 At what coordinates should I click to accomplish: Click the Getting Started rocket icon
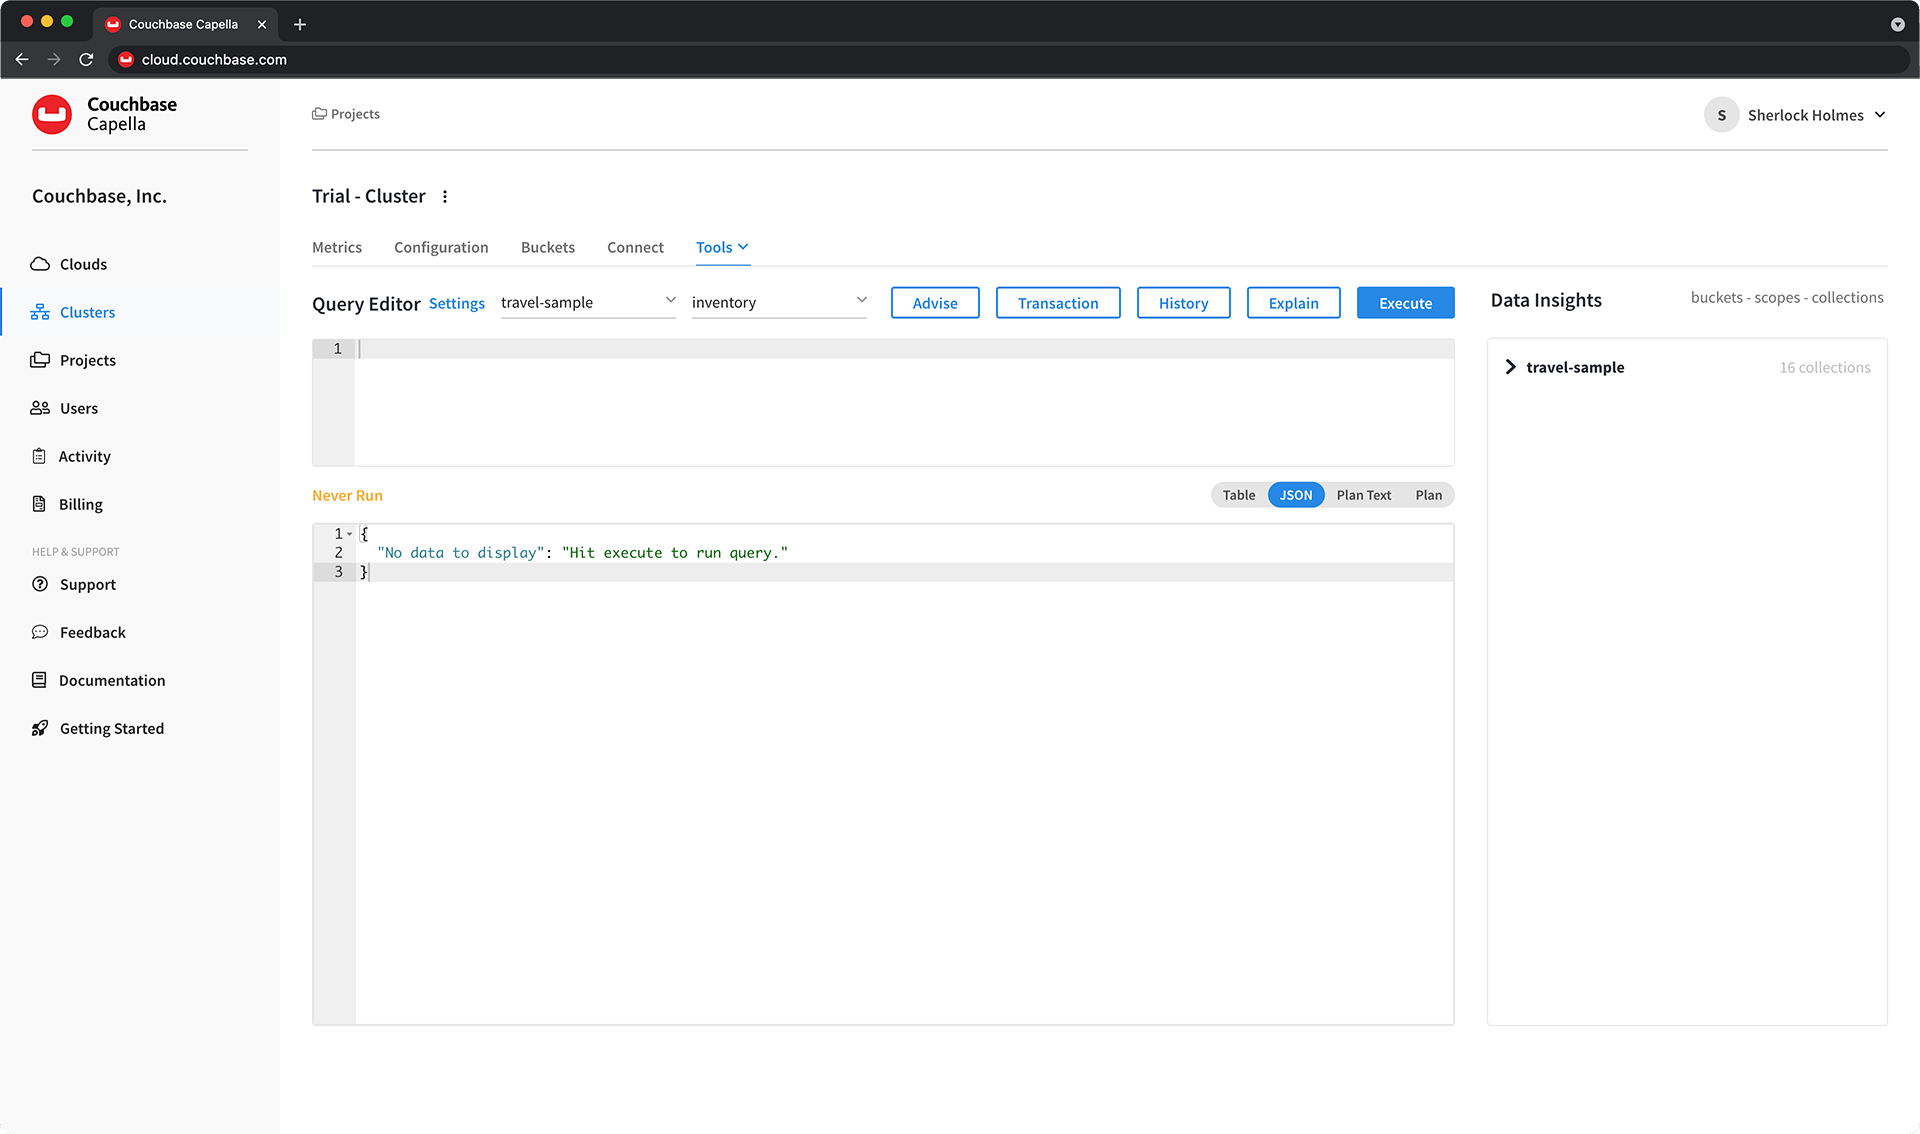(x=40, y=727)
